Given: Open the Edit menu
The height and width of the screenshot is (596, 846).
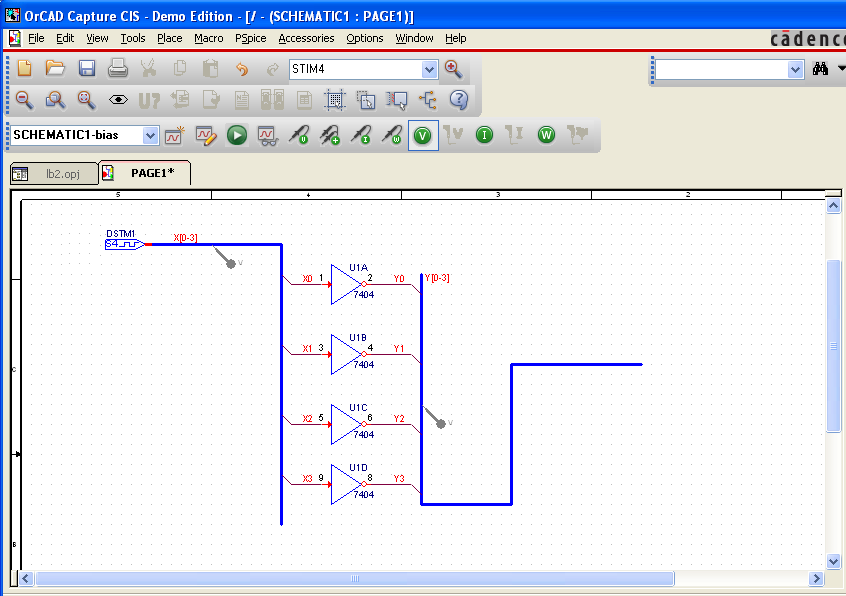Looking at the screenshot, I should pyautogui.click(x=65, y=38).
